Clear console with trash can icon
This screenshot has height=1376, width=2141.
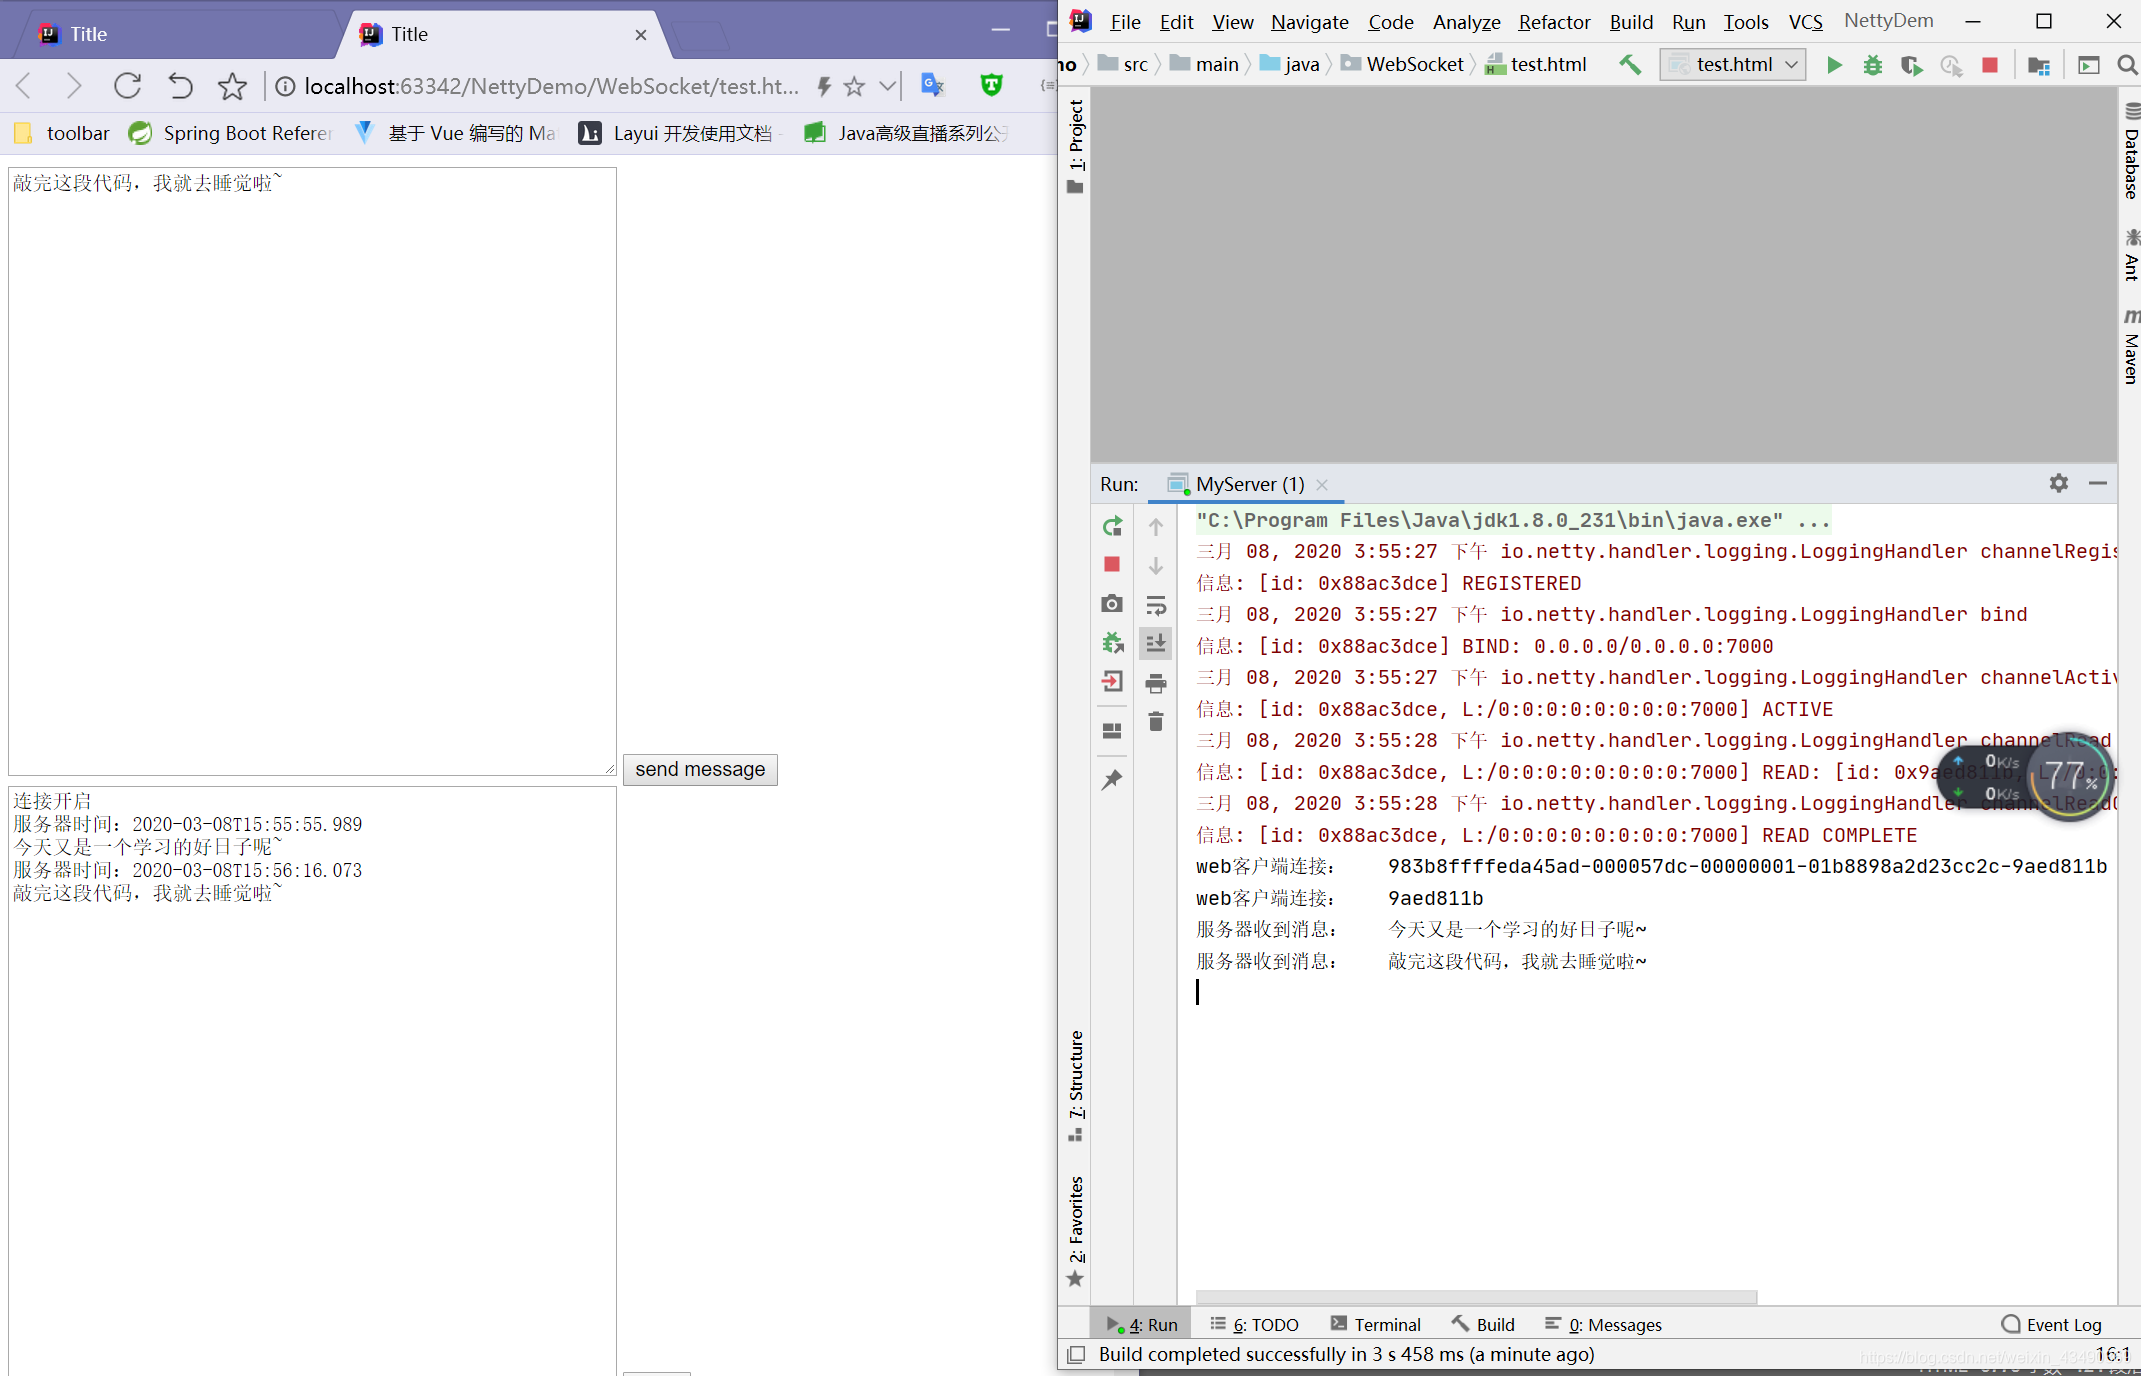[1156, 722]
